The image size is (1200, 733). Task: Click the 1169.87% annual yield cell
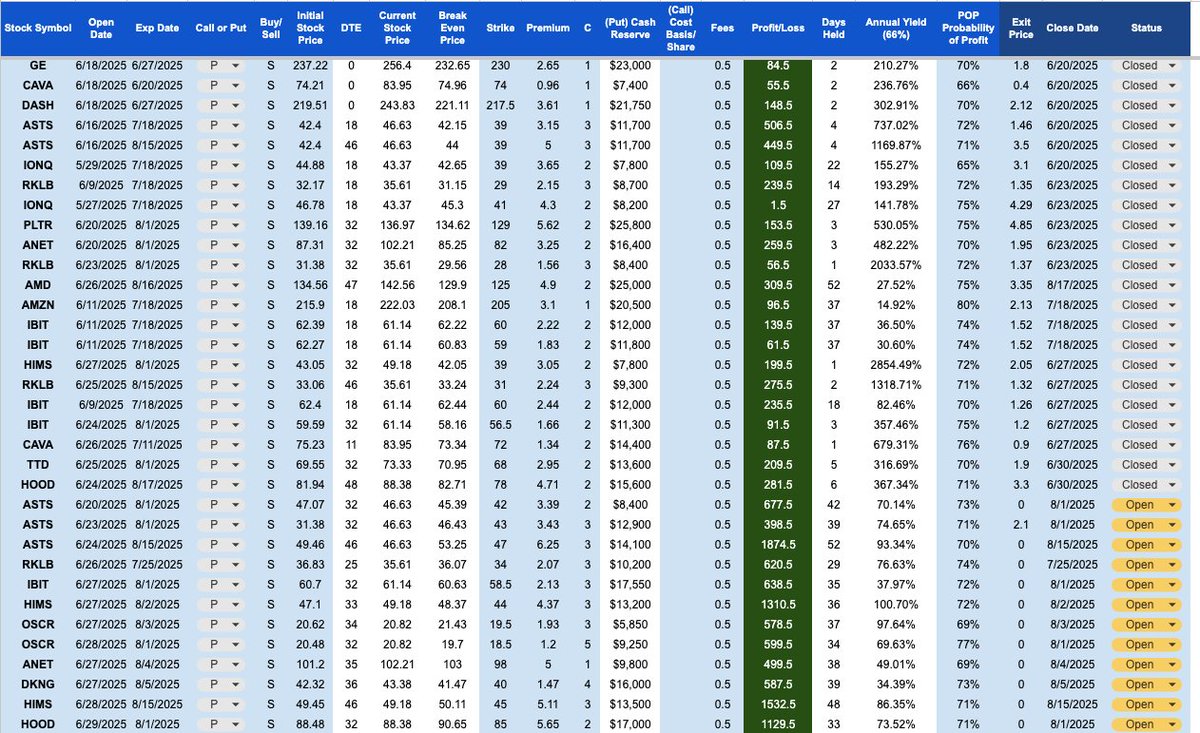(x=896, y=145)
